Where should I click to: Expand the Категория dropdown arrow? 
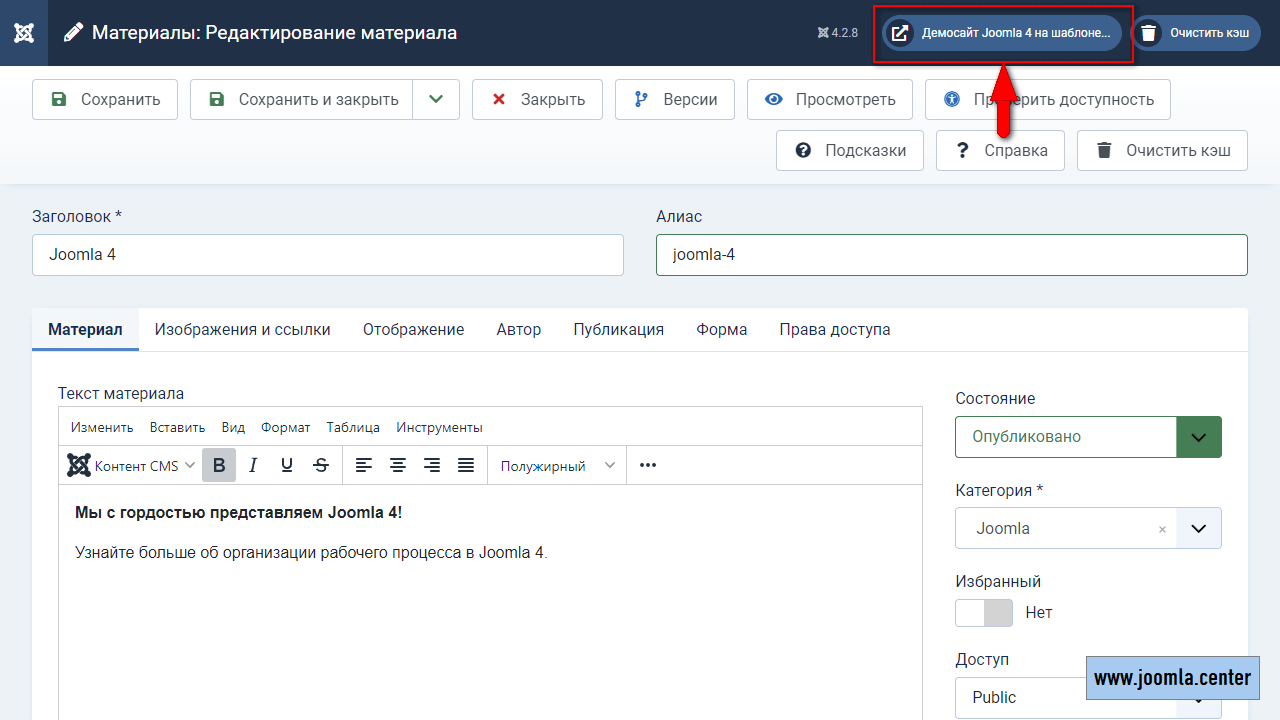point(1199,528)
